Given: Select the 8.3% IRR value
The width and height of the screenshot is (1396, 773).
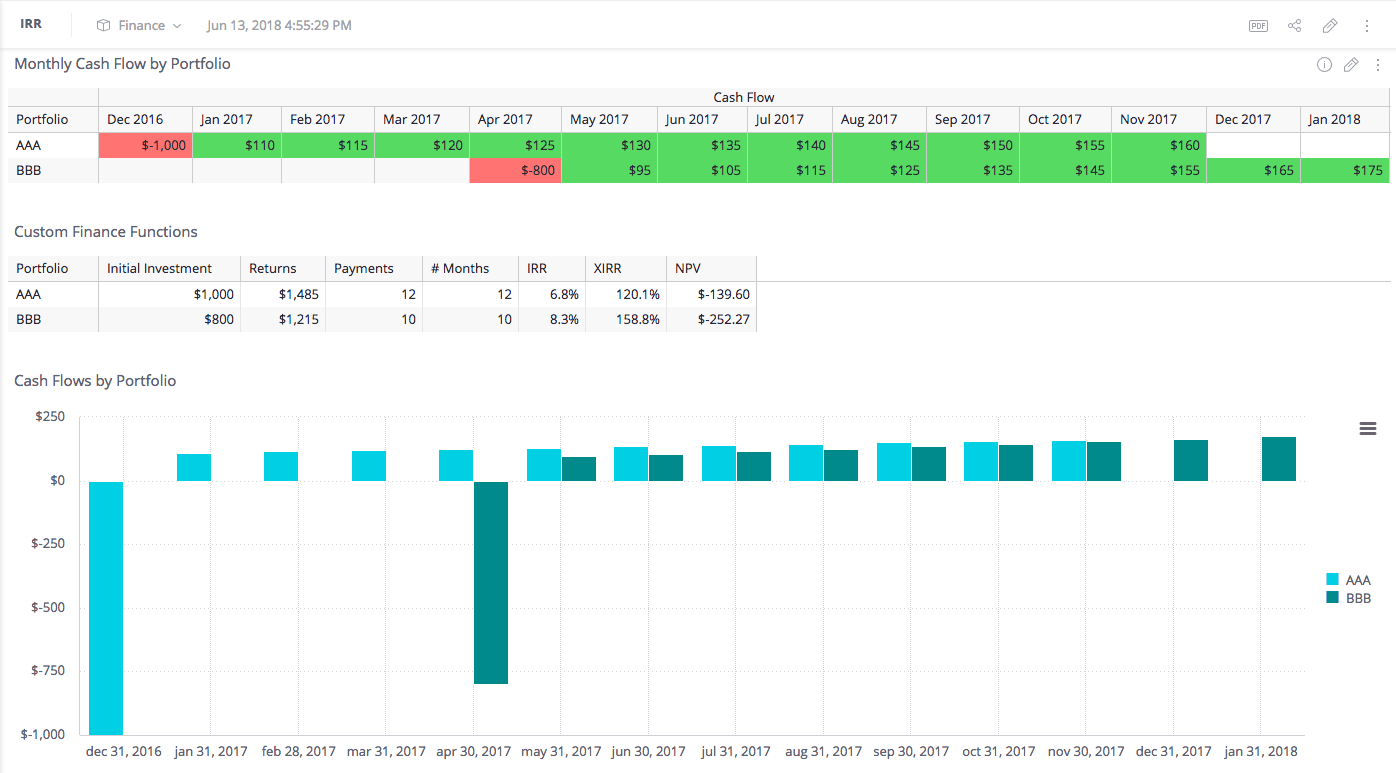Looking at the screenshot, I should click(552, 320).
